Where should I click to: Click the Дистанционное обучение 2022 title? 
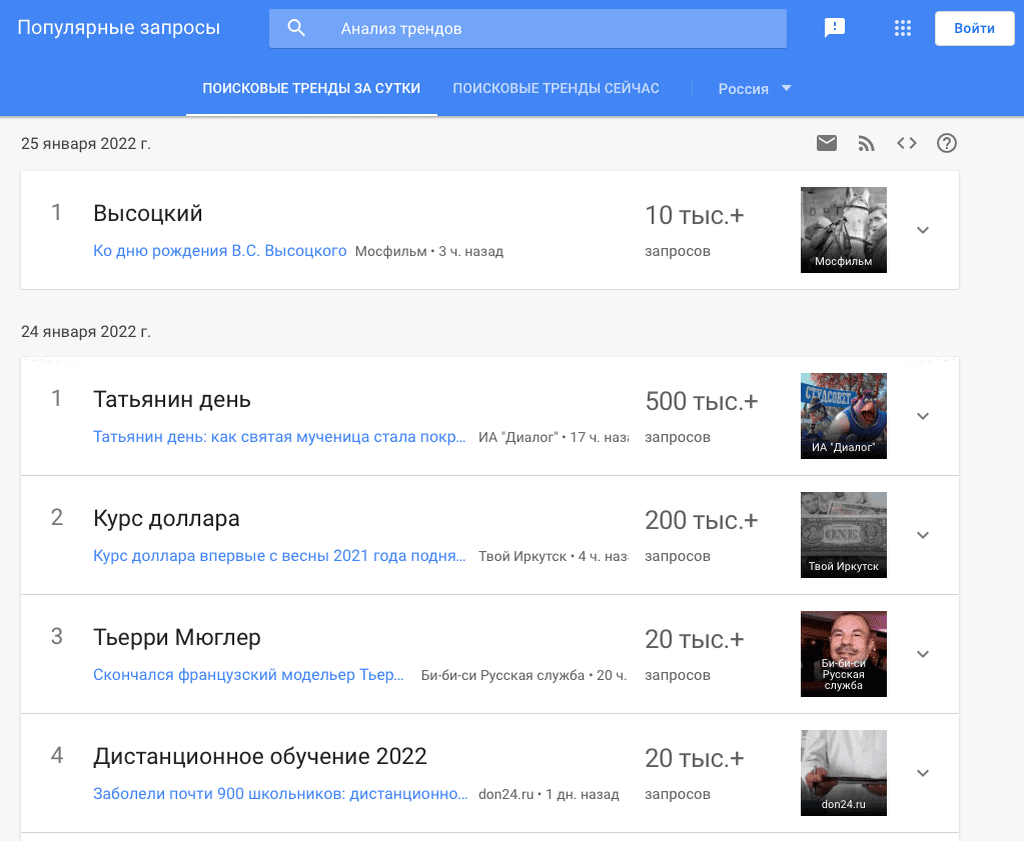pyautogui.click(x=260, y=757)
